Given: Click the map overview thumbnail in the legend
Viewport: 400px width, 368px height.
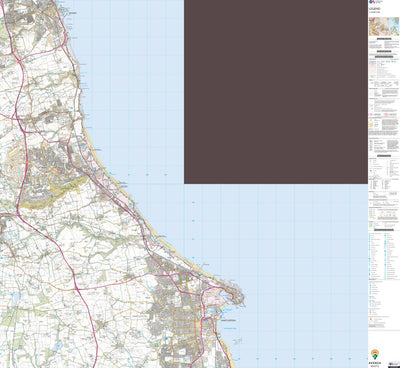Looking at the screenshot, I should click(384, 27).
